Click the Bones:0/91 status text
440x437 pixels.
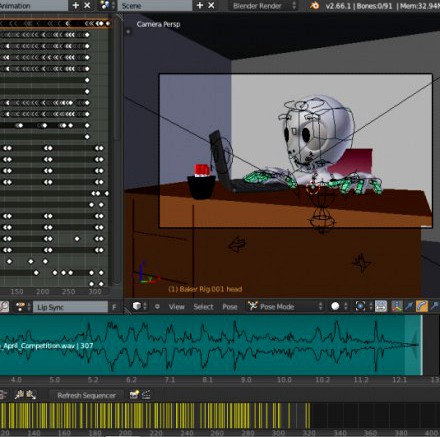point(374,6)
